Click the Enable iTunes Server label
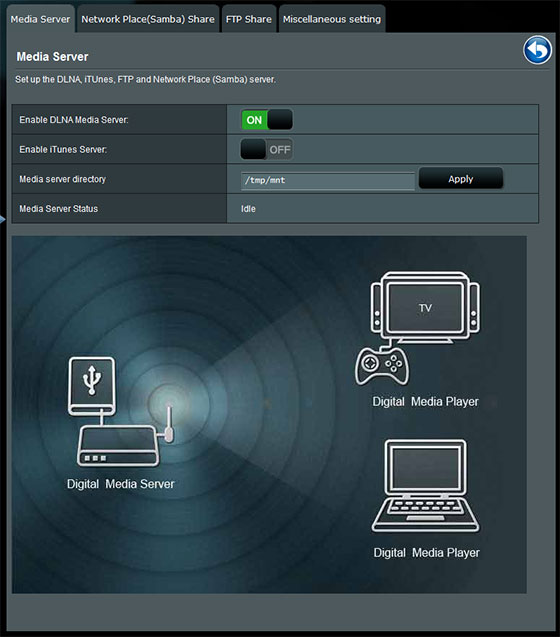This screenshot has height=637, width=560. (x=63, y=150)
